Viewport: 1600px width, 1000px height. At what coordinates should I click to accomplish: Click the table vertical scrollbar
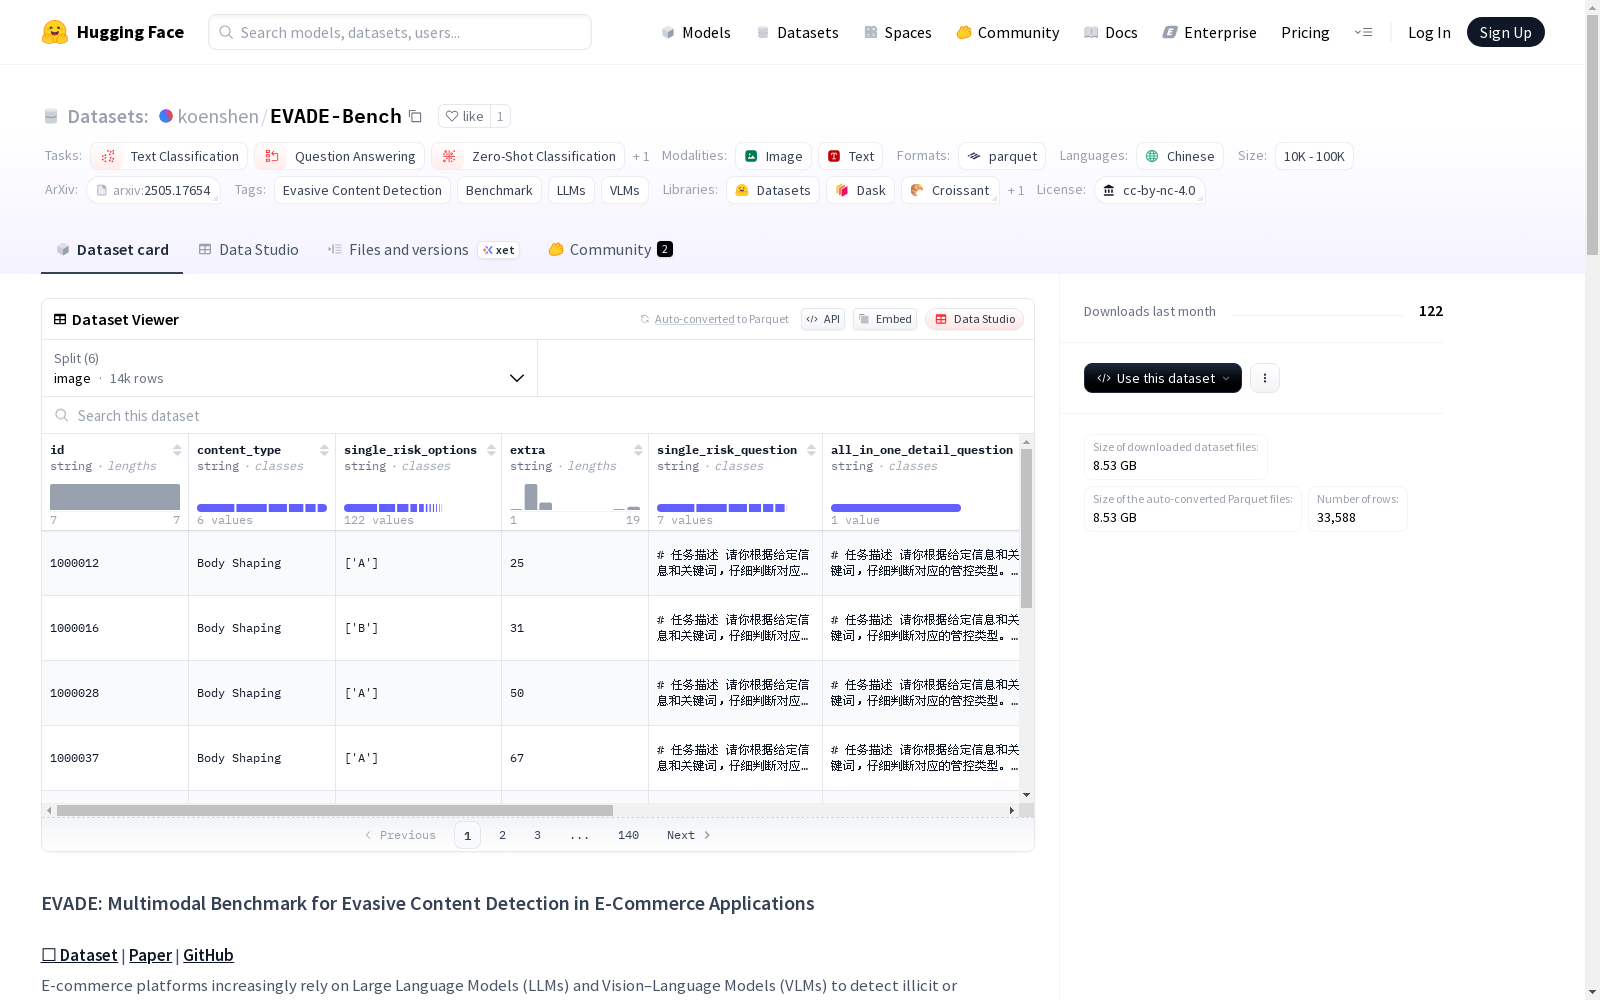click(1026, 528)
